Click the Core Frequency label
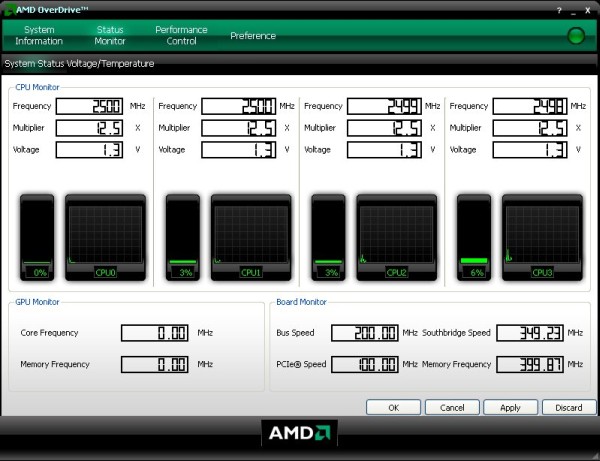Image resolution: width=600 pixels, height=461 pixels. pos(49,333)
